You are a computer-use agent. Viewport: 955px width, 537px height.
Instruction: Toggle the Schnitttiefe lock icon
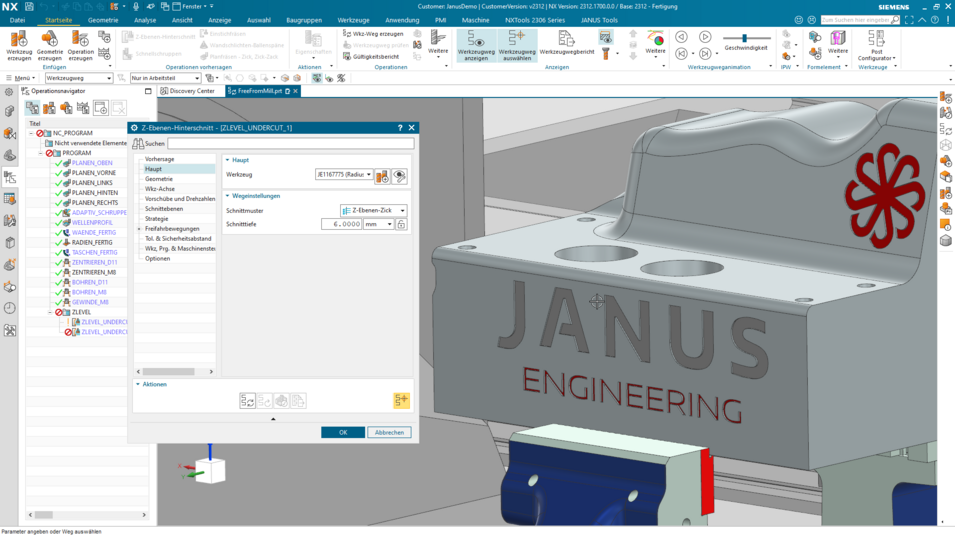401,225
